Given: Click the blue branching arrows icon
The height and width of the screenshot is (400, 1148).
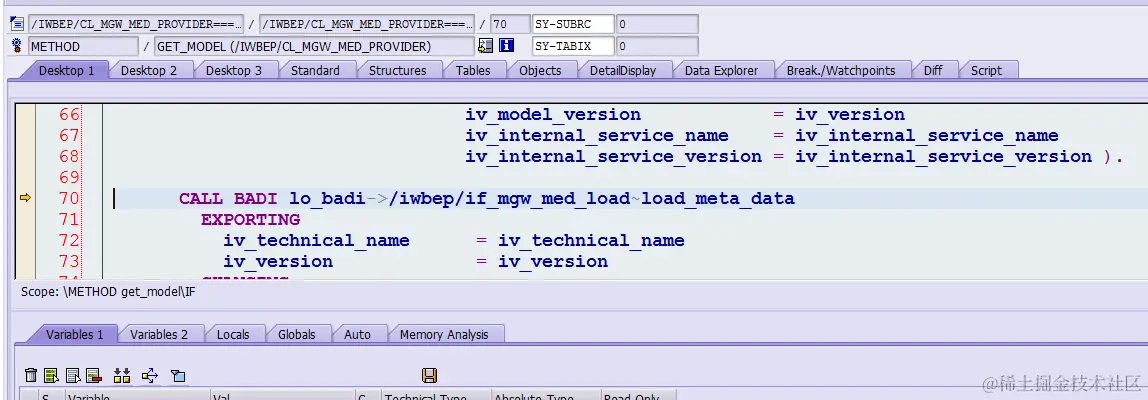Looking at the screenshot, I should 150,376.
